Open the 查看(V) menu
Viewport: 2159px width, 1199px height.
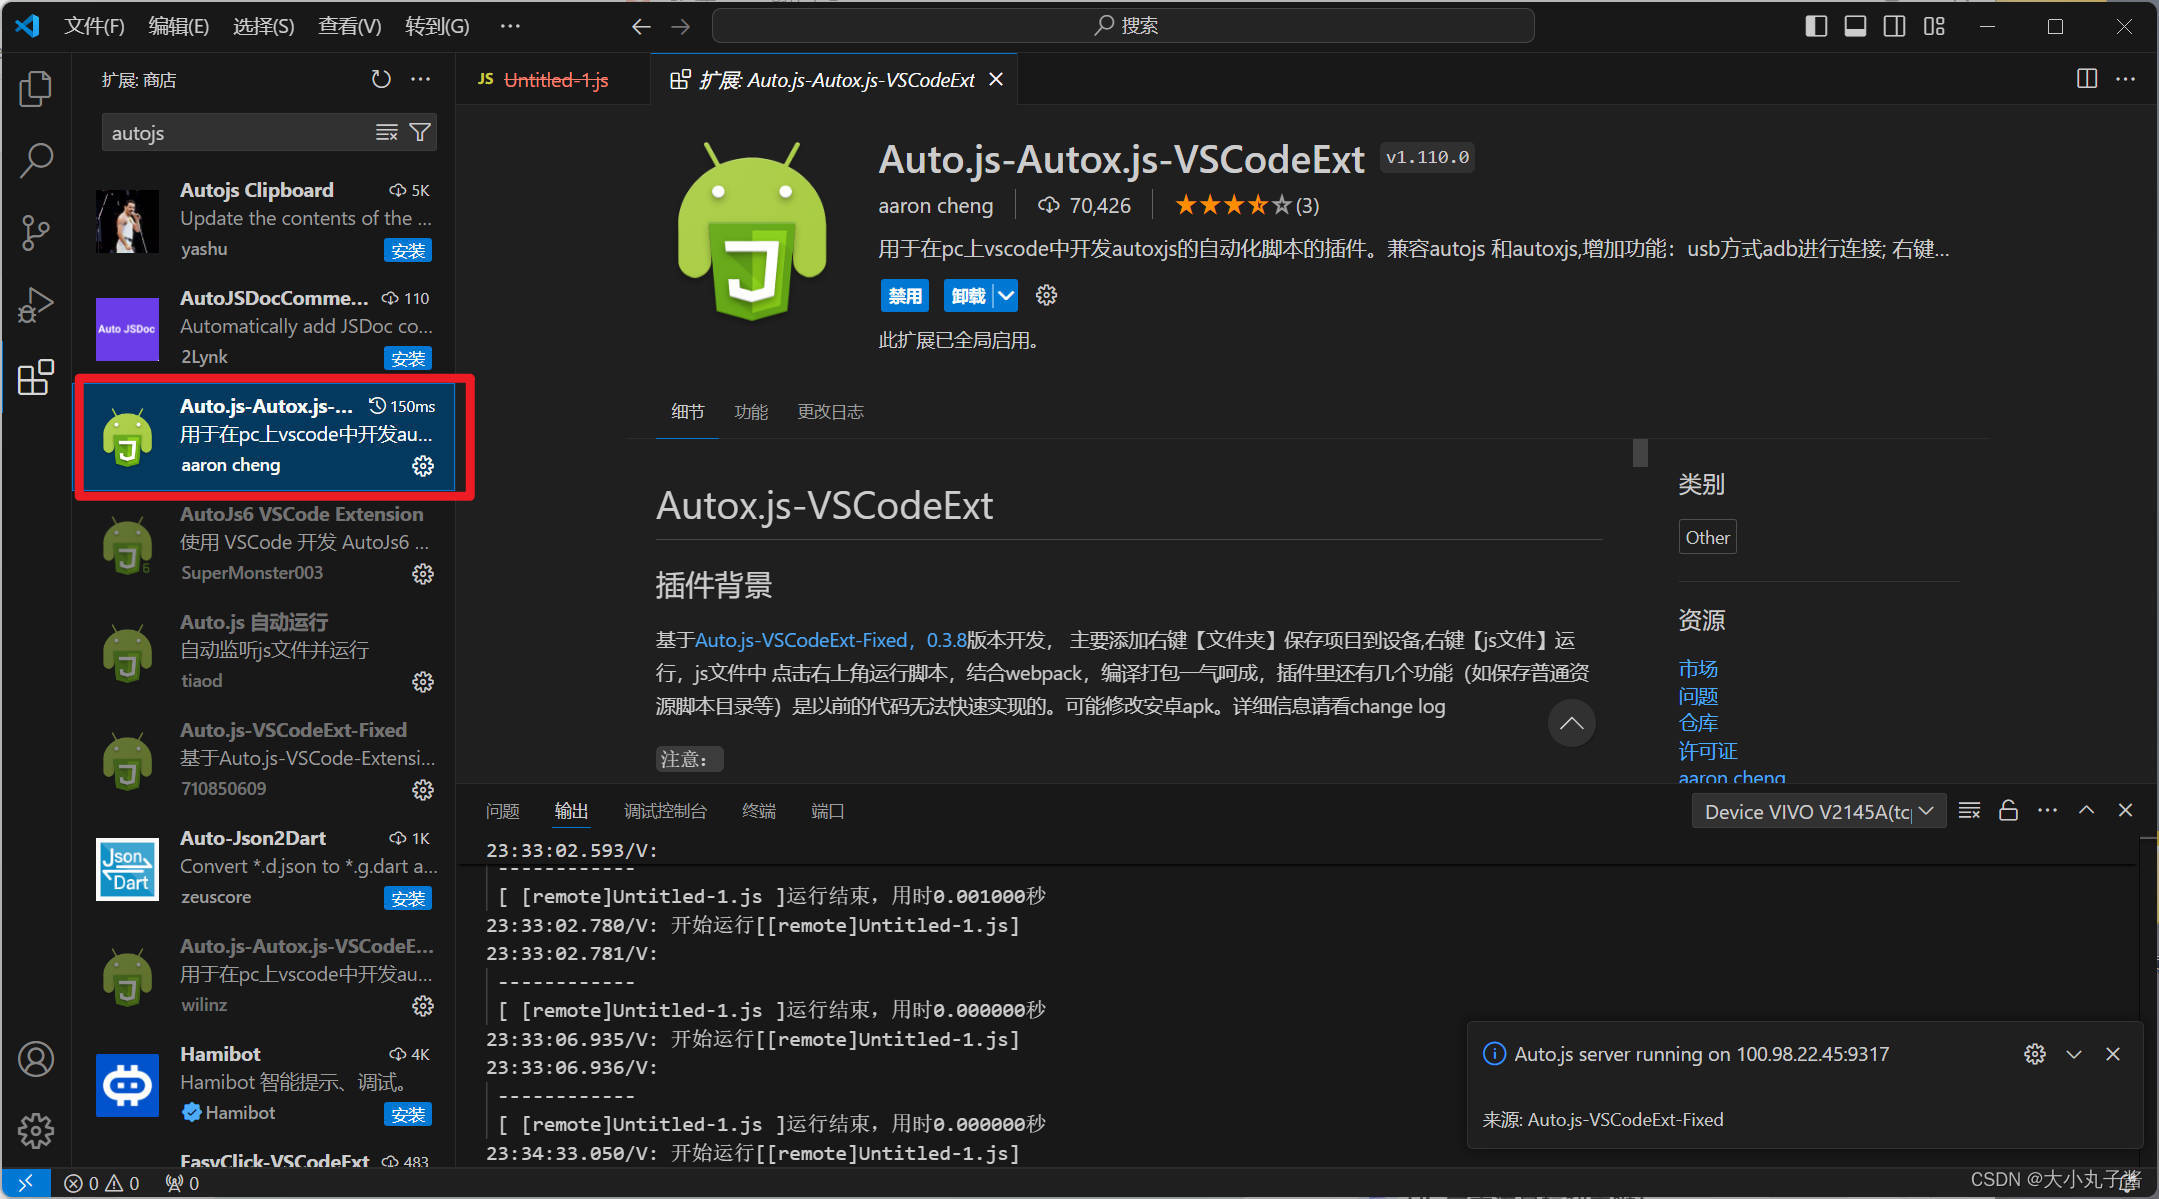point(348,26)
